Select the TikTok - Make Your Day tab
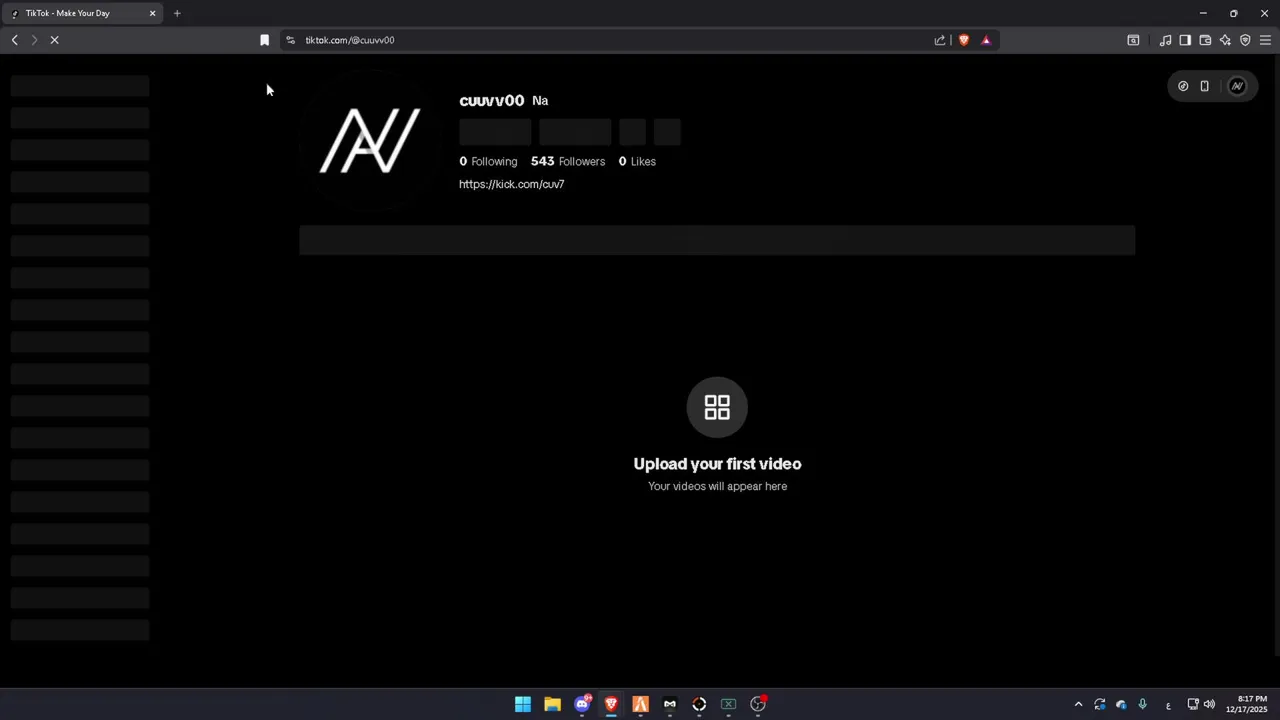Screen dimensions: 1280x720 (84, 13)
